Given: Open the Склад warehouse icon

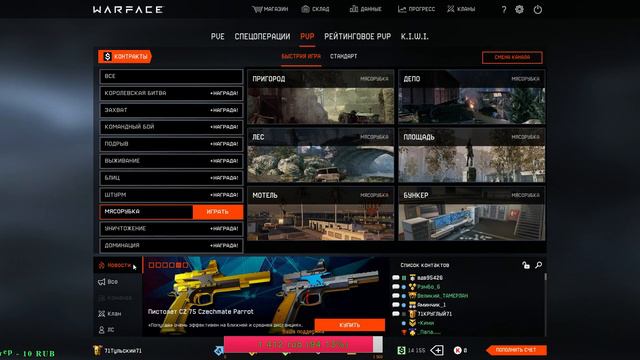Looking at the screenshot, I should pyautogui.click(x=305, y=9).
